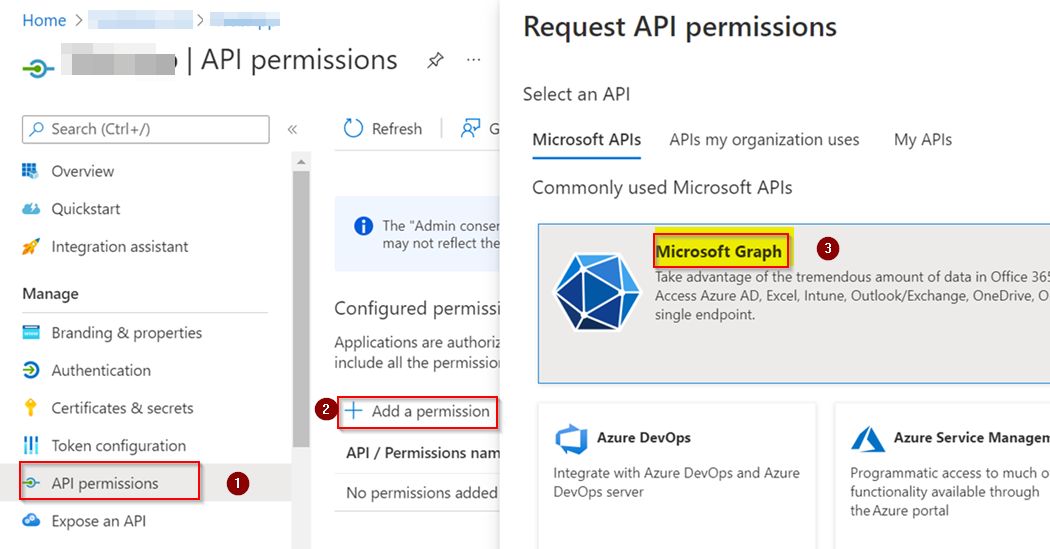The image size is (1050, 549).
Task: Open the API permissions menu item
Action: (x=105, y=483)
